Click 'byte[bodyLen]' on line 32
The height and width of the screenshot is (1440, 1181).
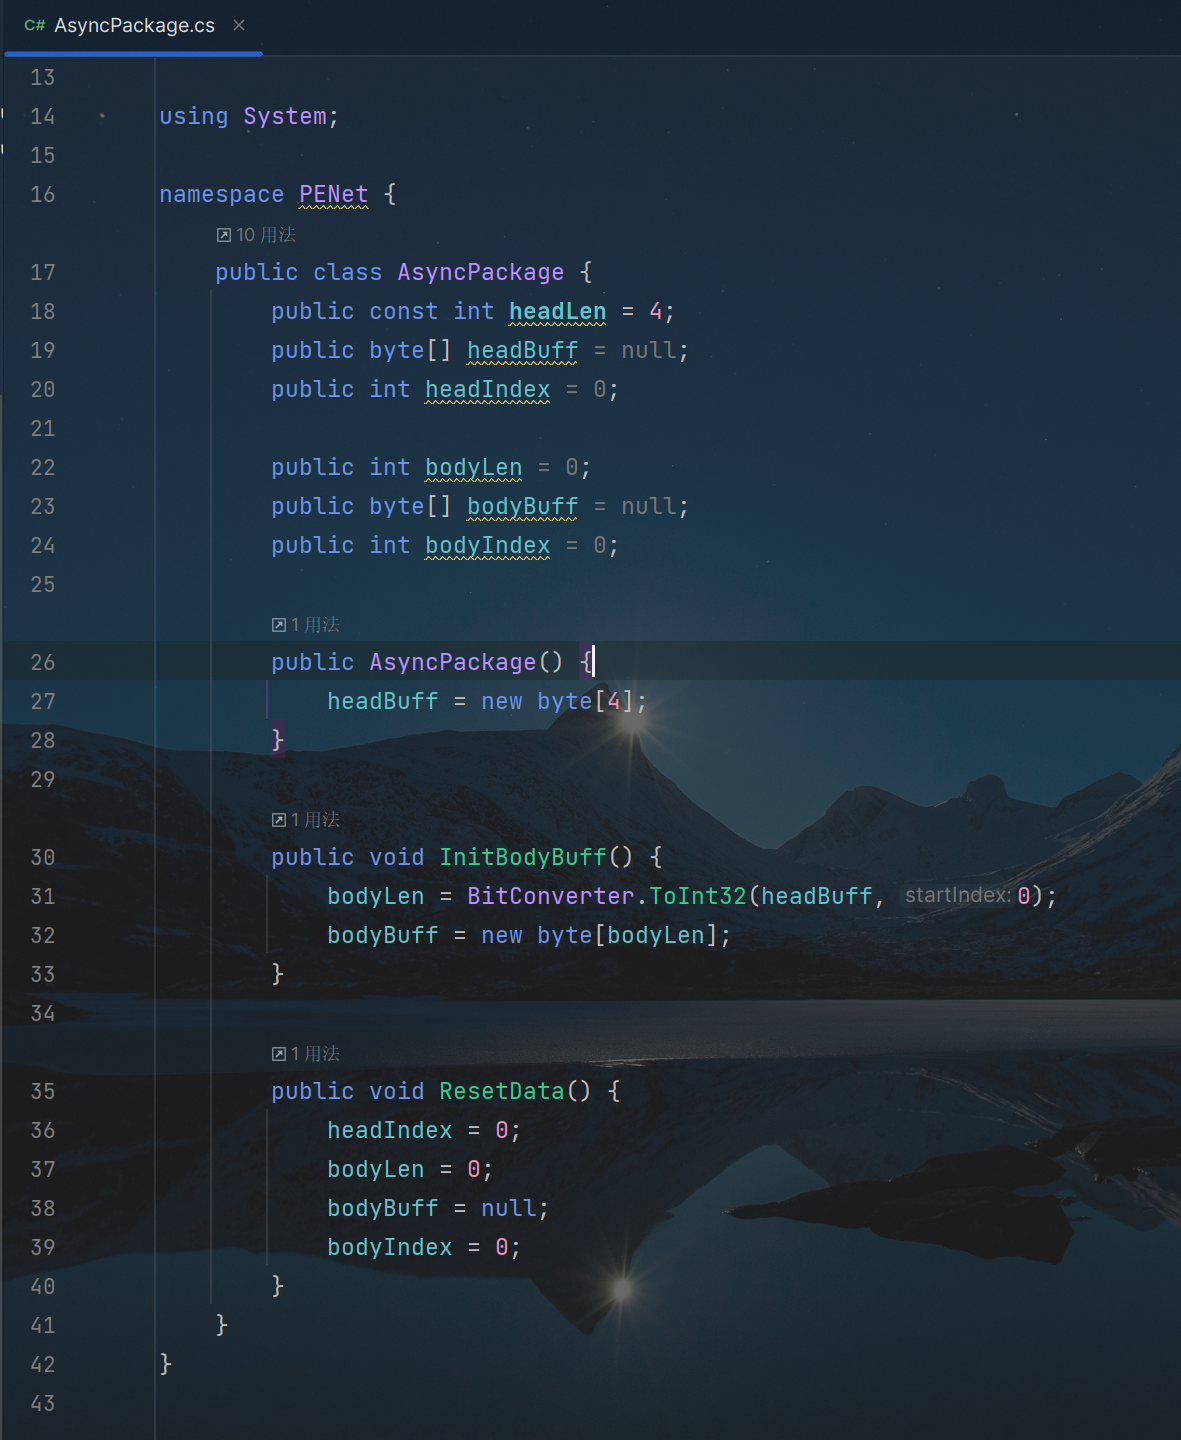click(628, 936)
